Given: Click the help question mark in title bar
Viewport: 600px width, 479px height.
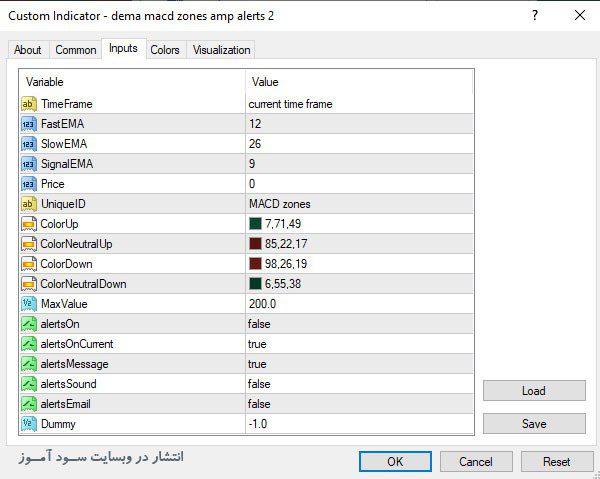Looking at the screenshot, I should (535, 16).
